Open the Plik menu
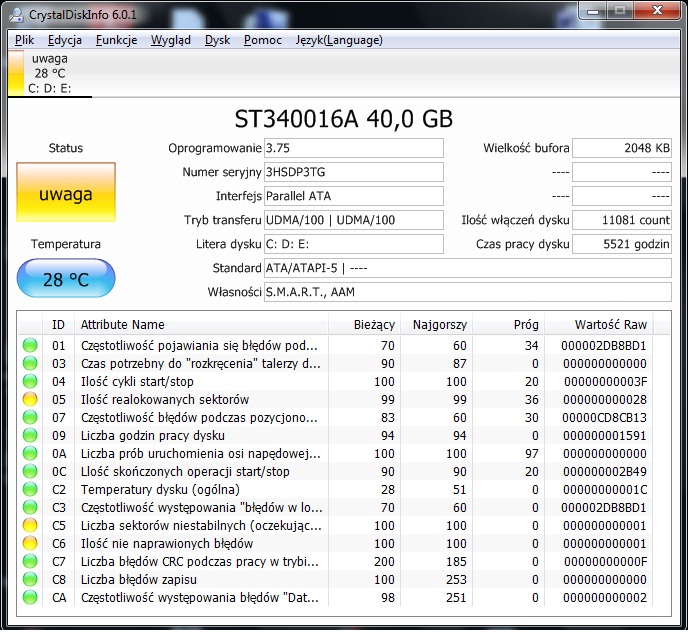 pyautogui.click(x=24, y=40)
